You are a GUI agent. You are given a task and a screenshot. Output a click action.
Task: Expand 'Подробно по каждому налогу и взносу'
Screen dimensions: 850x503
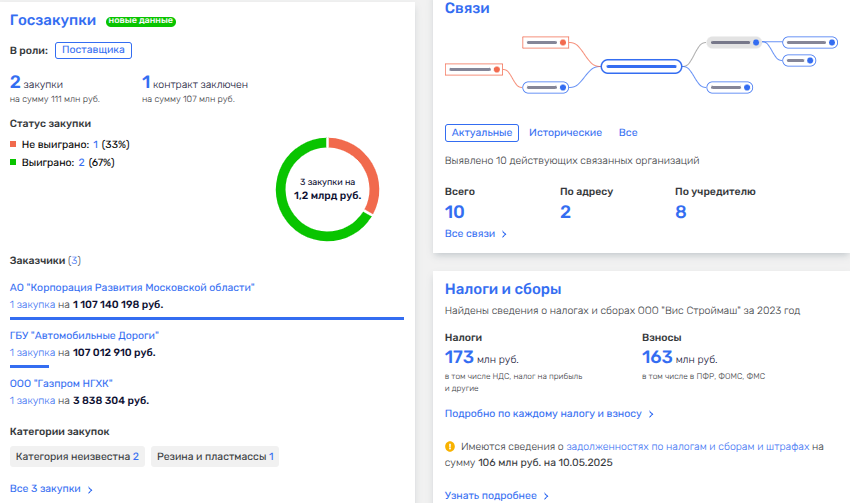pyautogui.click(x=549, y=413)
